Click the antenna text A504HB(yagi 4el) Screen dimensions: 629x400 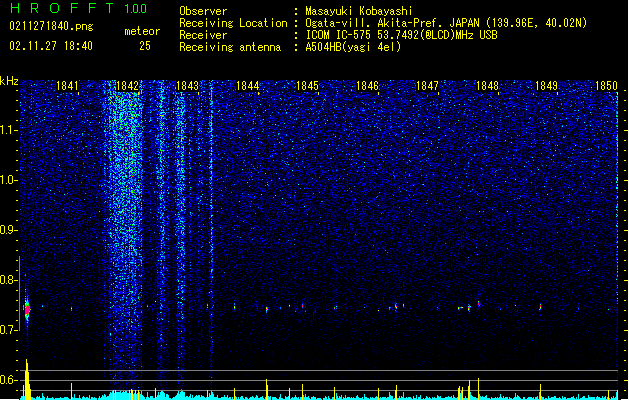pyautogui.click(x=353, y=47)
